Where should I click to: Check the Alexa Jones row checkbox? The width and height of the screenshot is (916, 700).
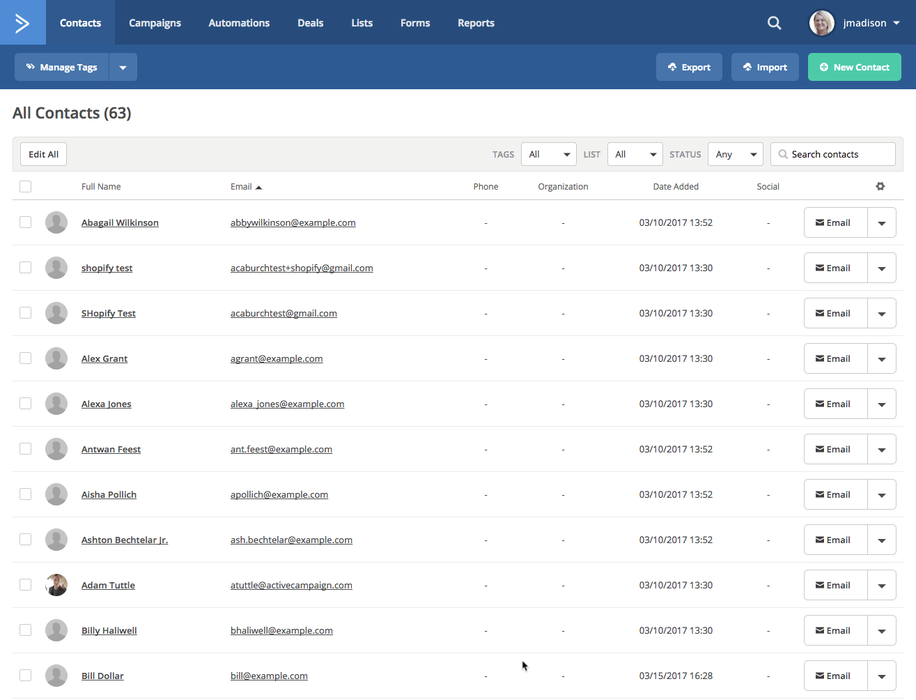click(25, 403)
